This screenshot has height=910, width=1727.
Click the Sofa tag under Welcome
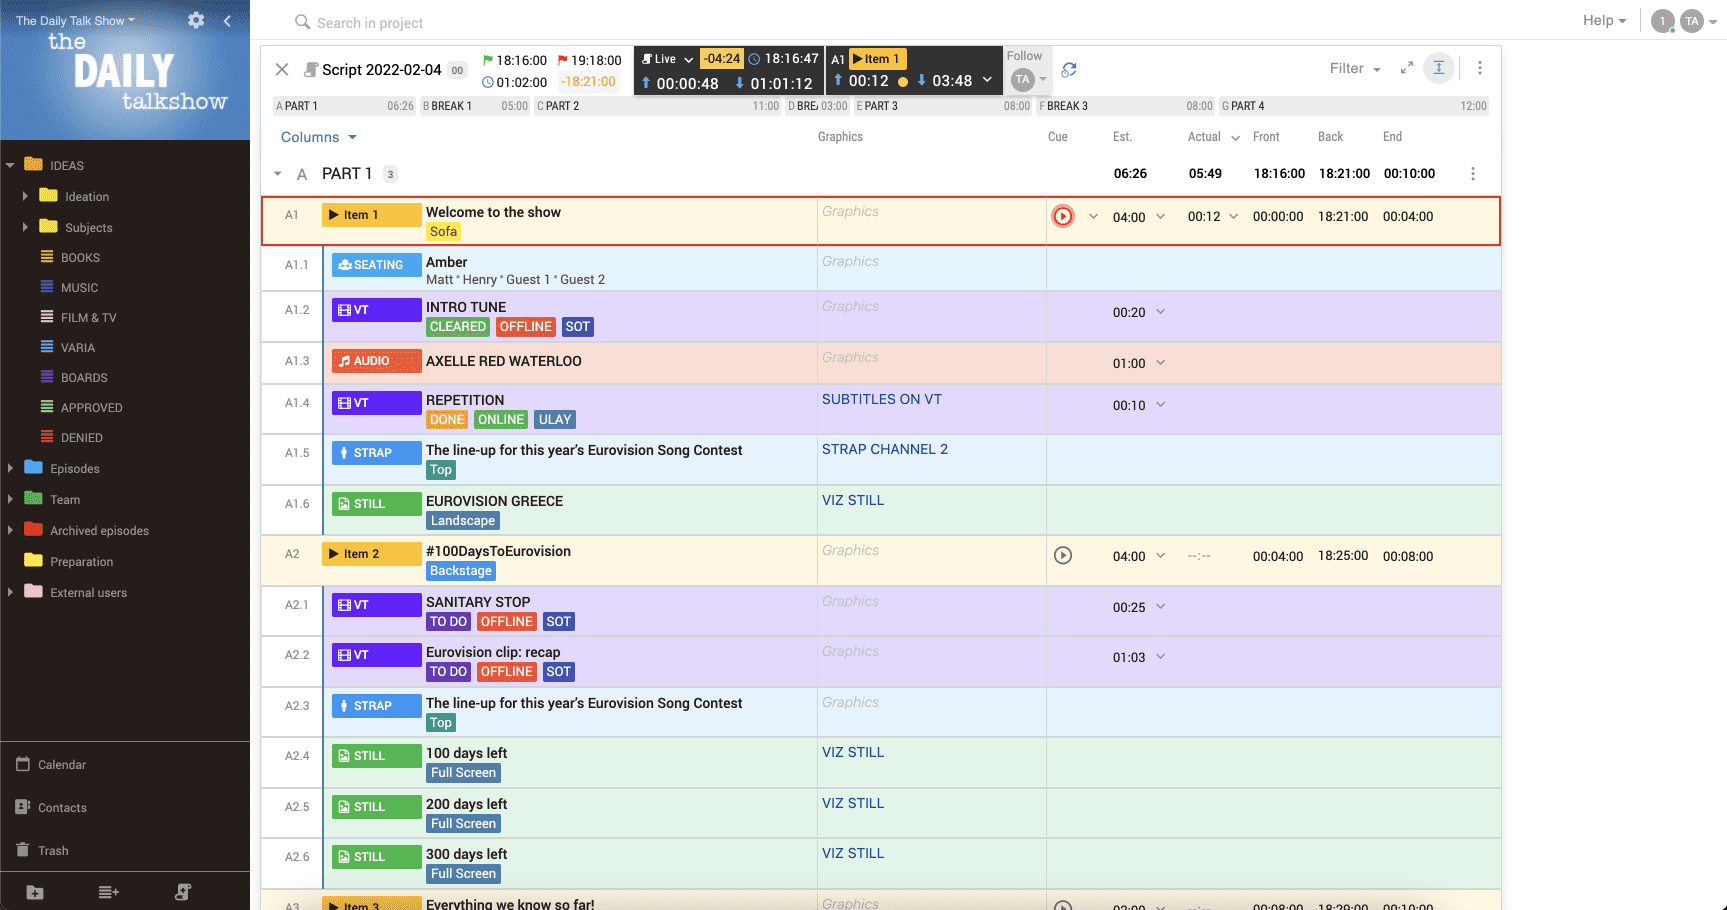click(x=443, y=232)
